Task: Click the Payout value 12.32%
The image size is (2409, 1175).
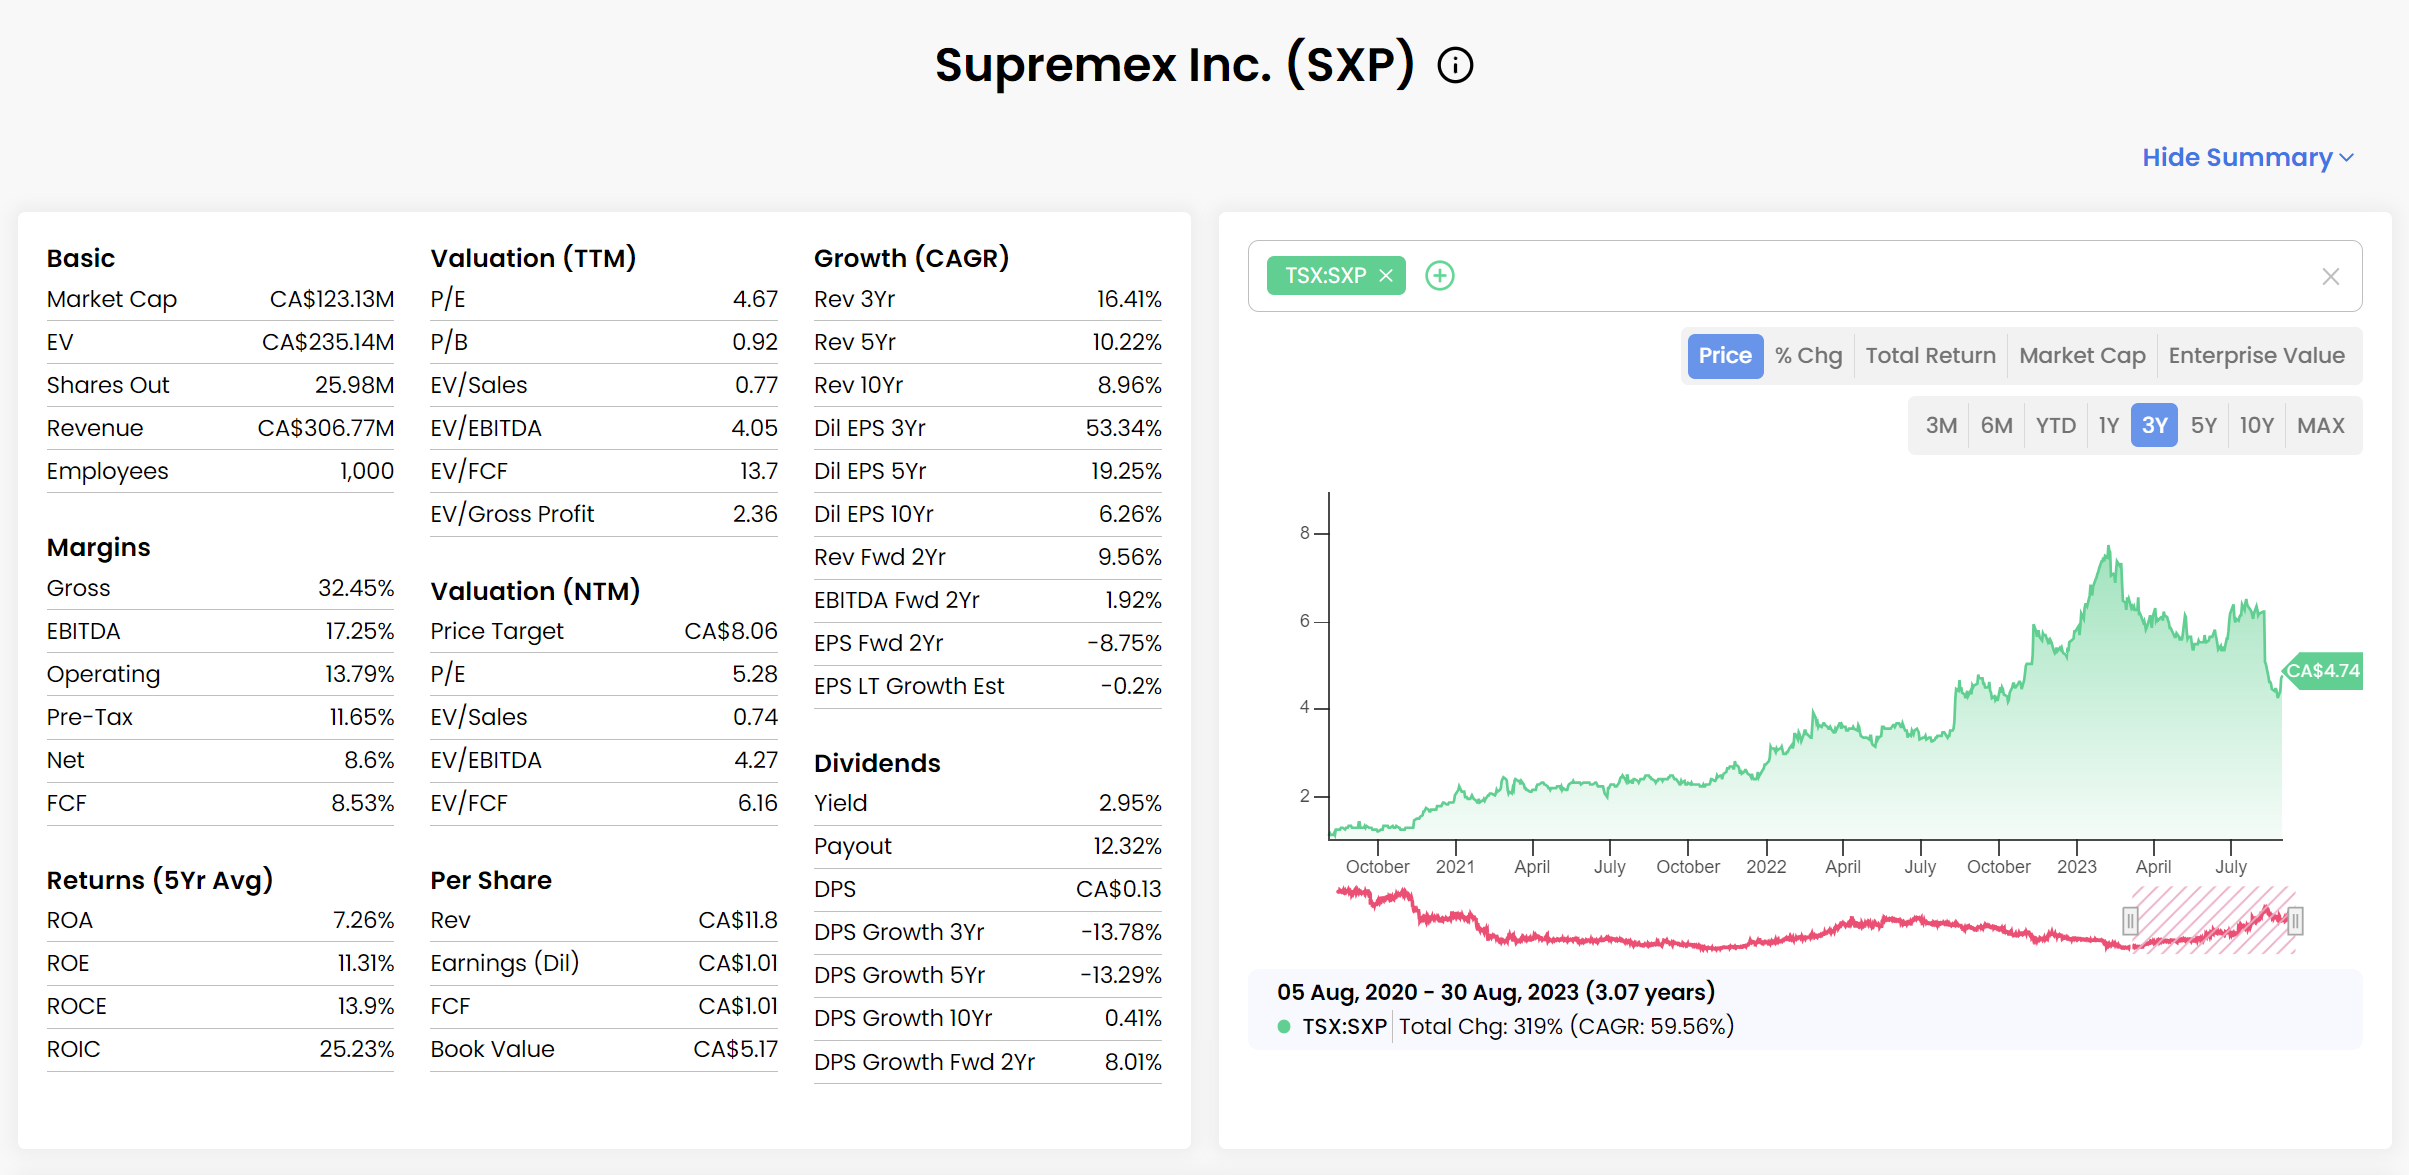Action: [1127, 847]
